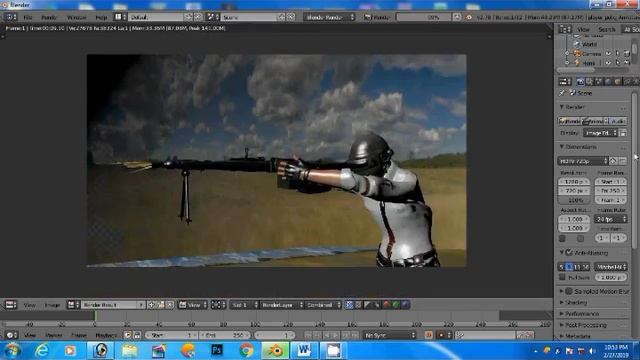This screenshot has height=360, width=640.
Task: Select the Scene properties tab icon
Action: click(x=599, y=82)
